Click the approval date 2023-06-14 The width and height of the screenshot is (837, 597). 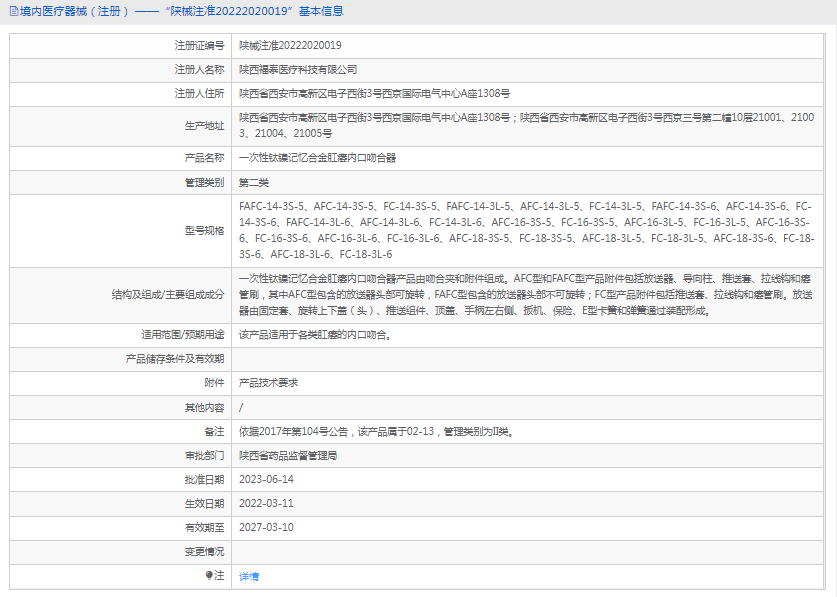266,480
